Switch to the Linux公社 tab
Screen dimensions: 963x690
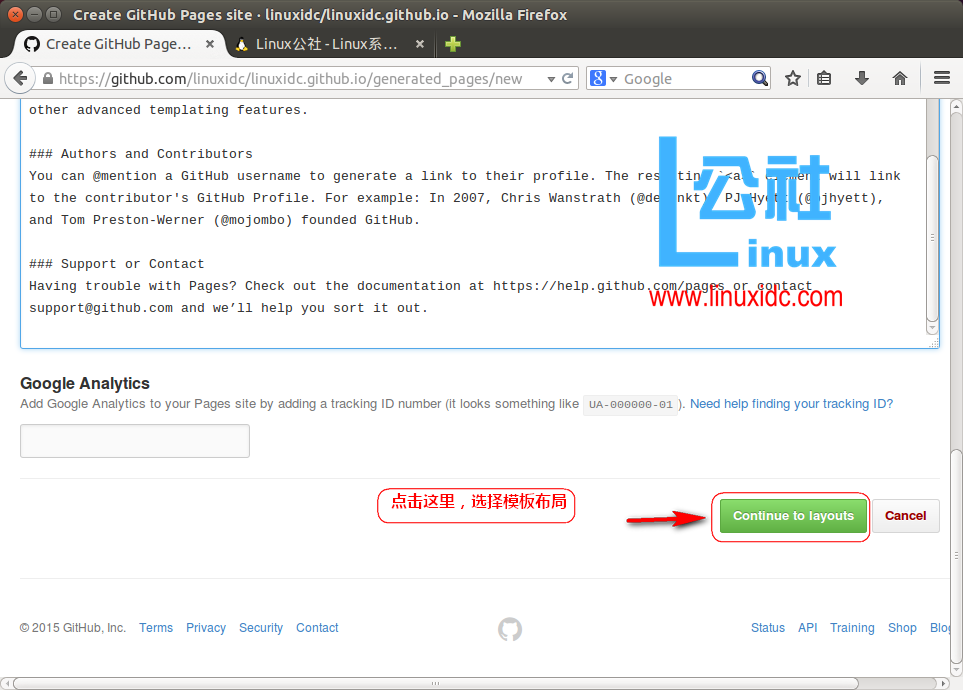[x=326, y=44]
